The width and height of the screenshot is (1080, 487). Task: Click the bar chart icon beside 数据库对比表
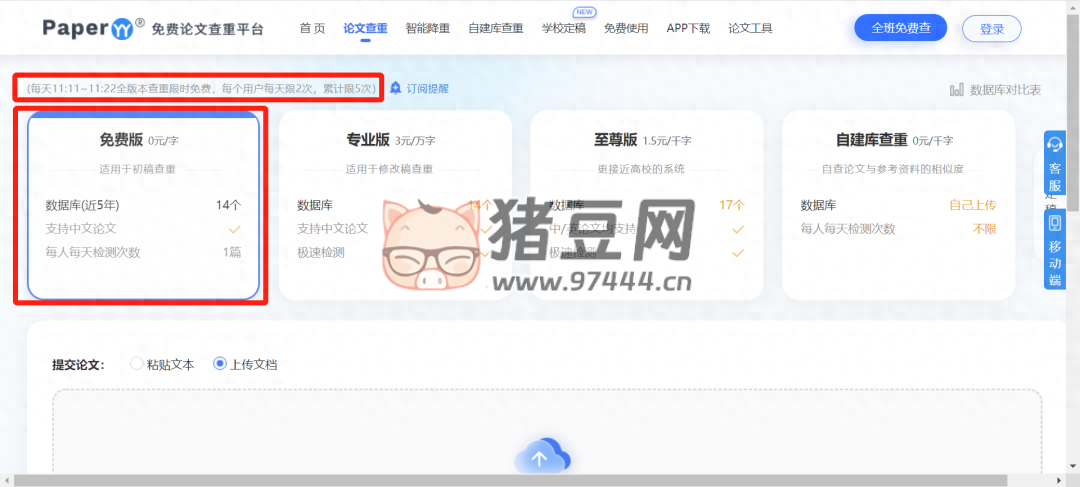(957, 90)
